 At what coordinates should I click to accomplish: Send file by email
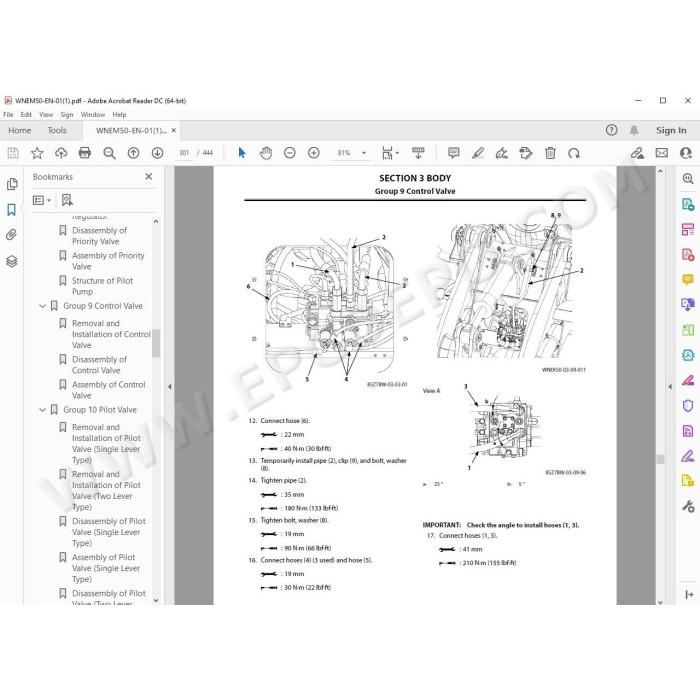(662, 153)
